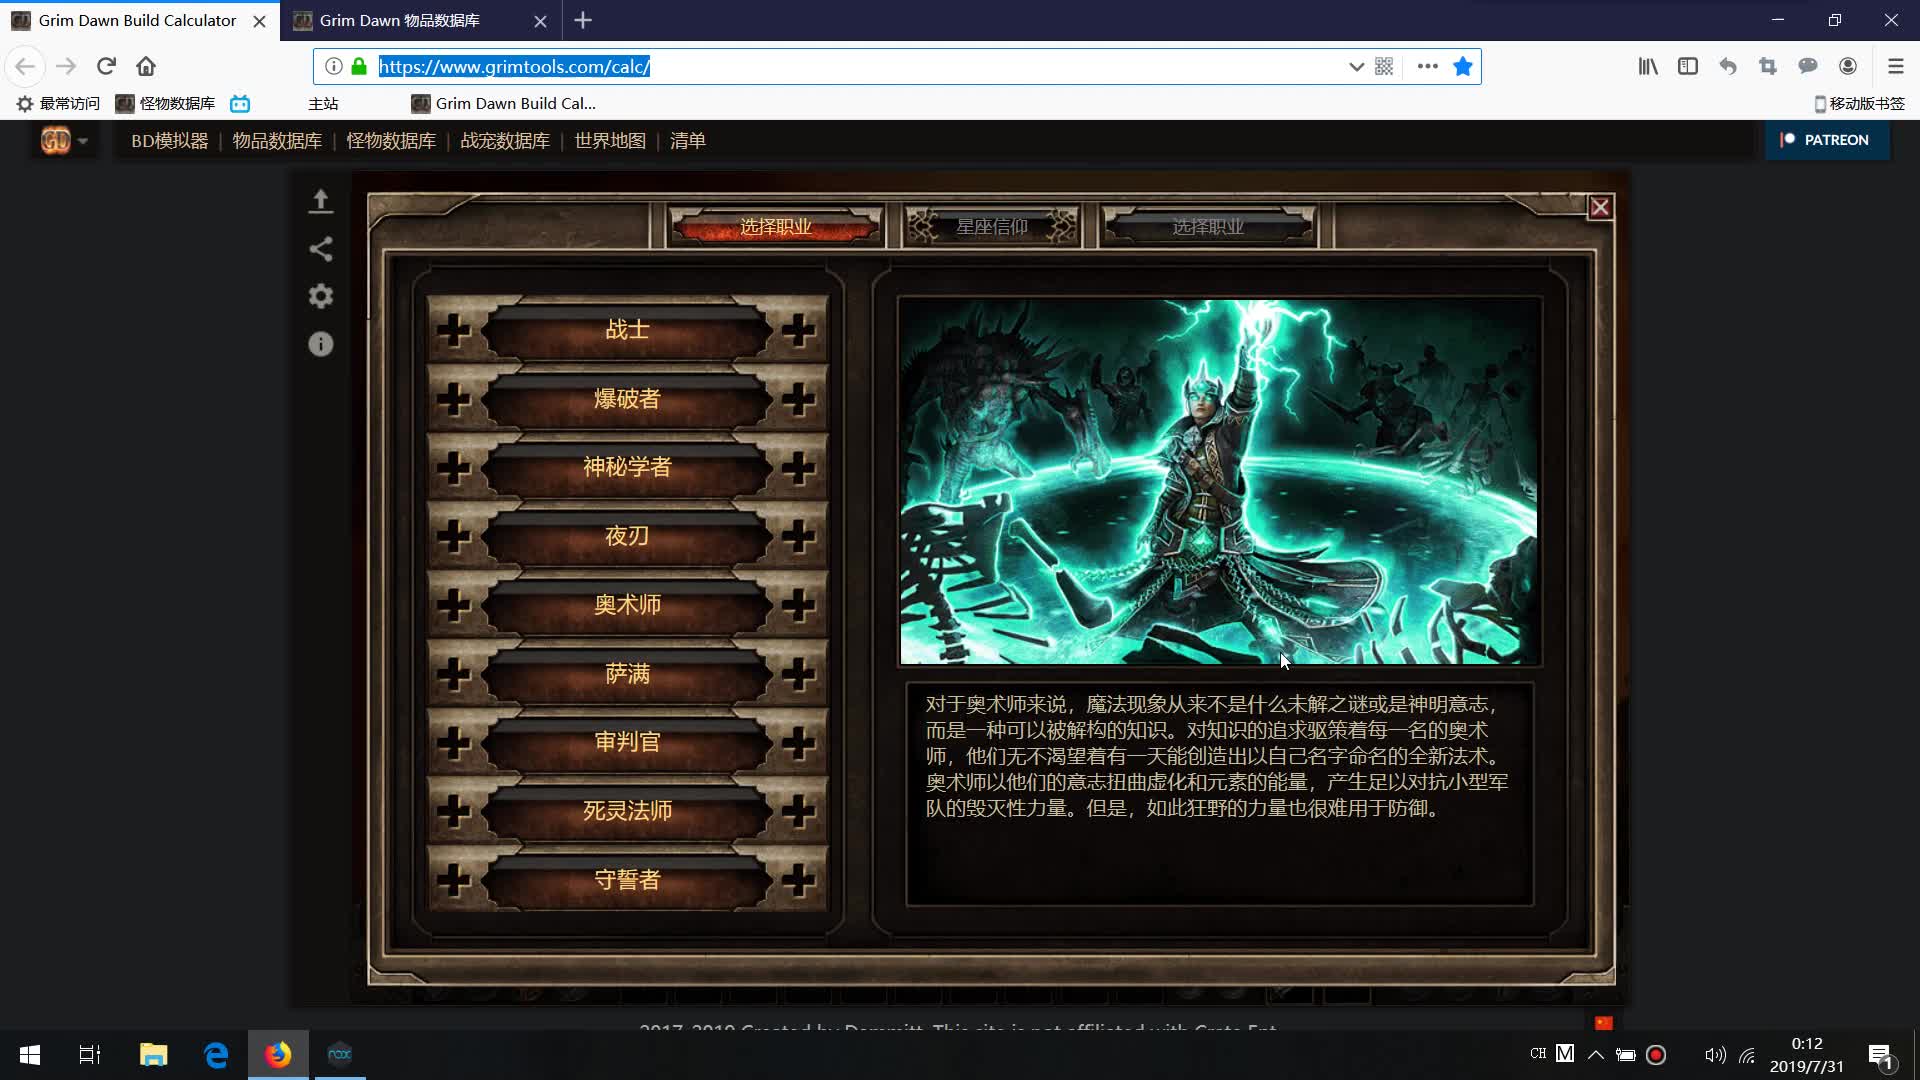Select the 奥术师 class button
The height and width of the screenshot is (1080, 1920).
[x=627, y=605]
